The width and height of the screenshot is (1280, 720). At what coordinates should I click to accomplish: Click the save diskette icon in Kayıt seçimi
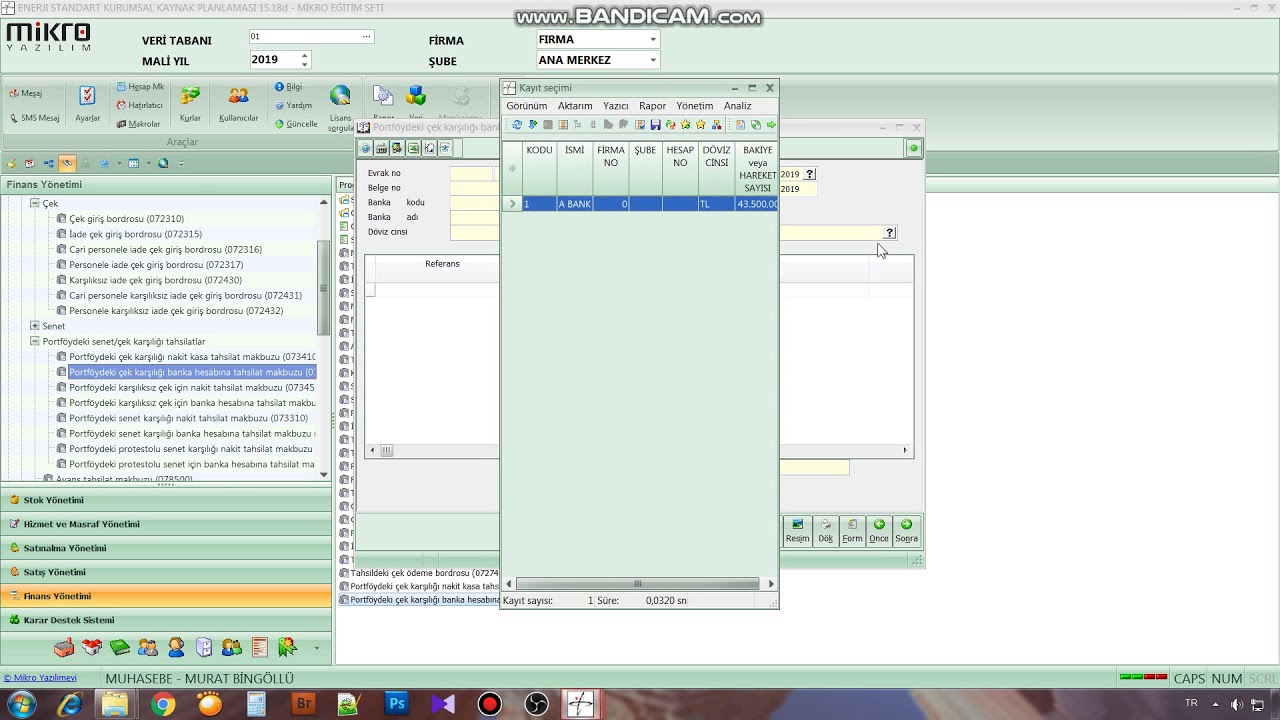(655, 125)
